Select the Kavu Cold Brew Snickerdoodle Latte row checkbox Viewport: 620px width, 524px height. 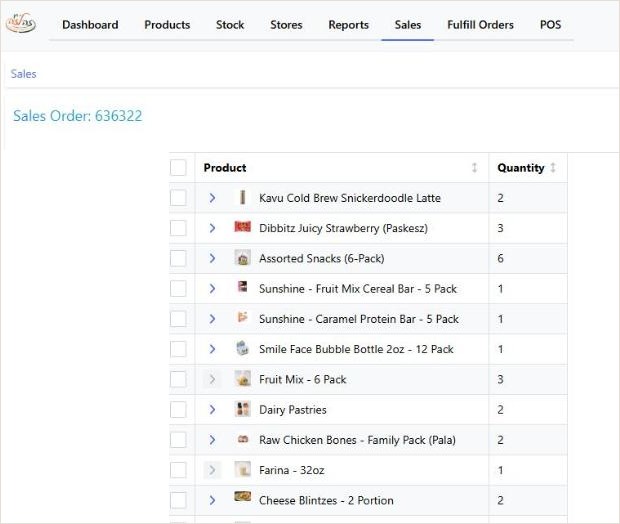click(178, 198)
